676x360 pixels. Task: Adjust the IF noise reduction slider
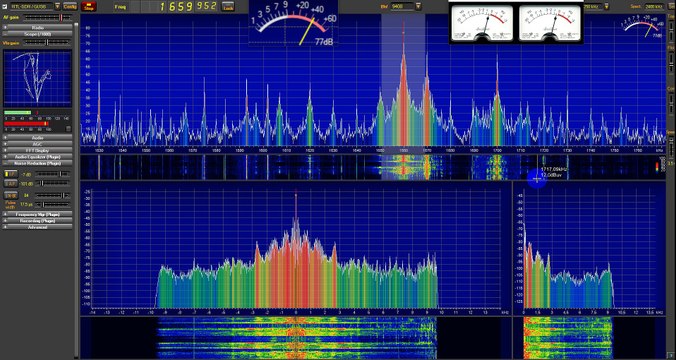coord(52,174)
